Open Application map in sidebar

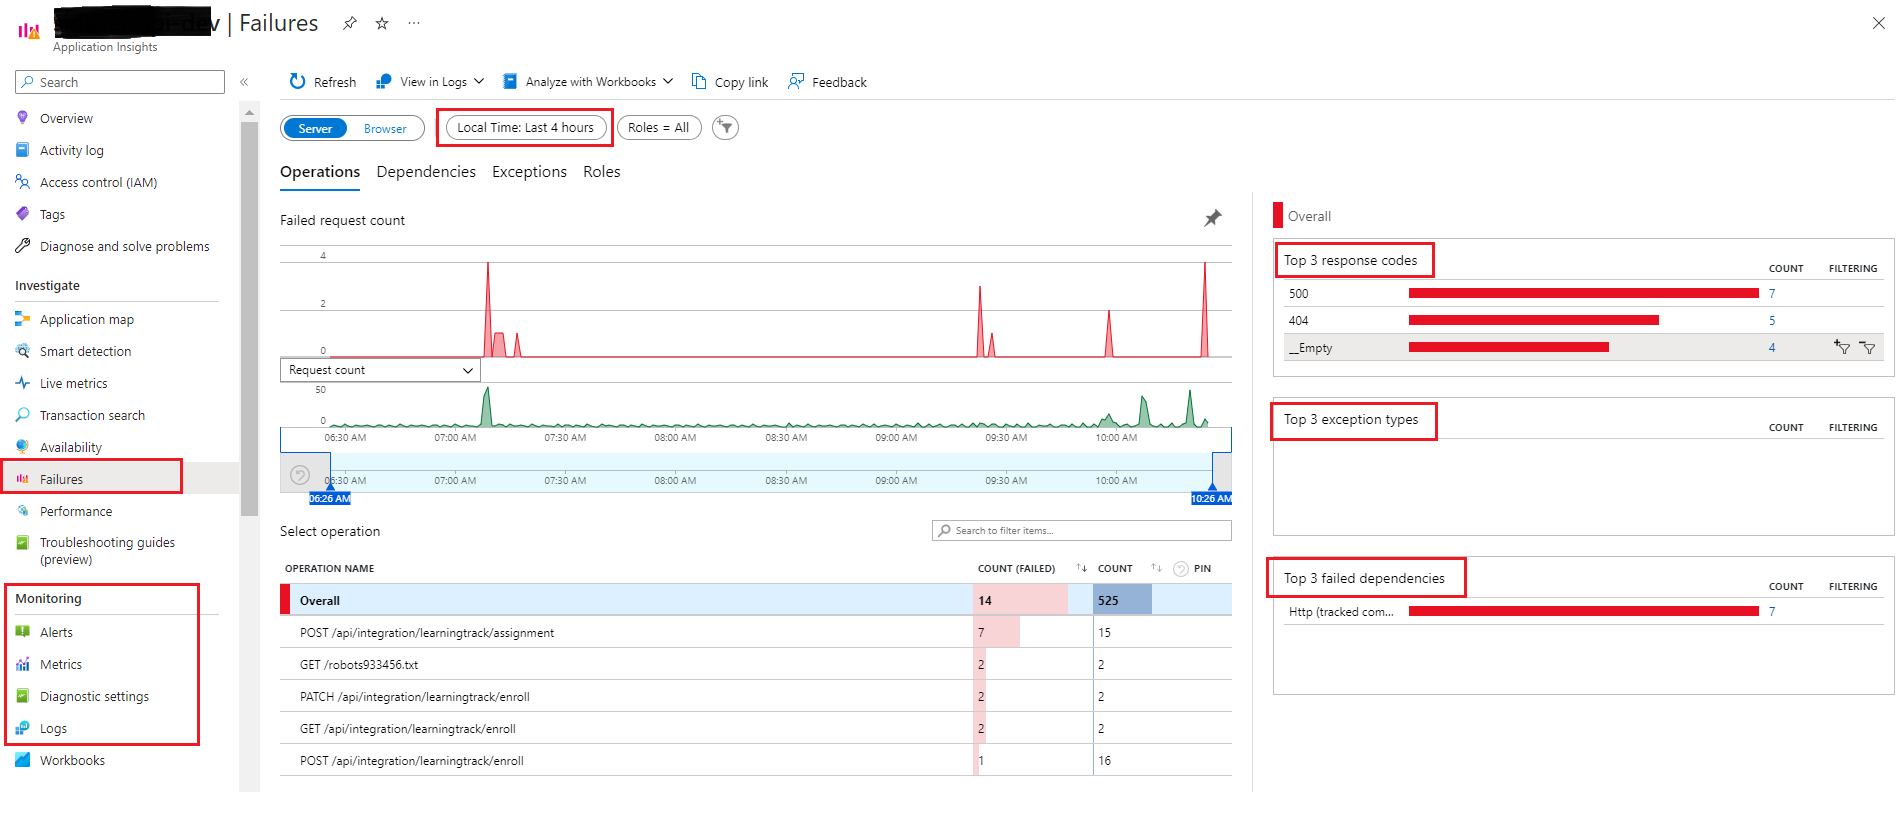86,320
